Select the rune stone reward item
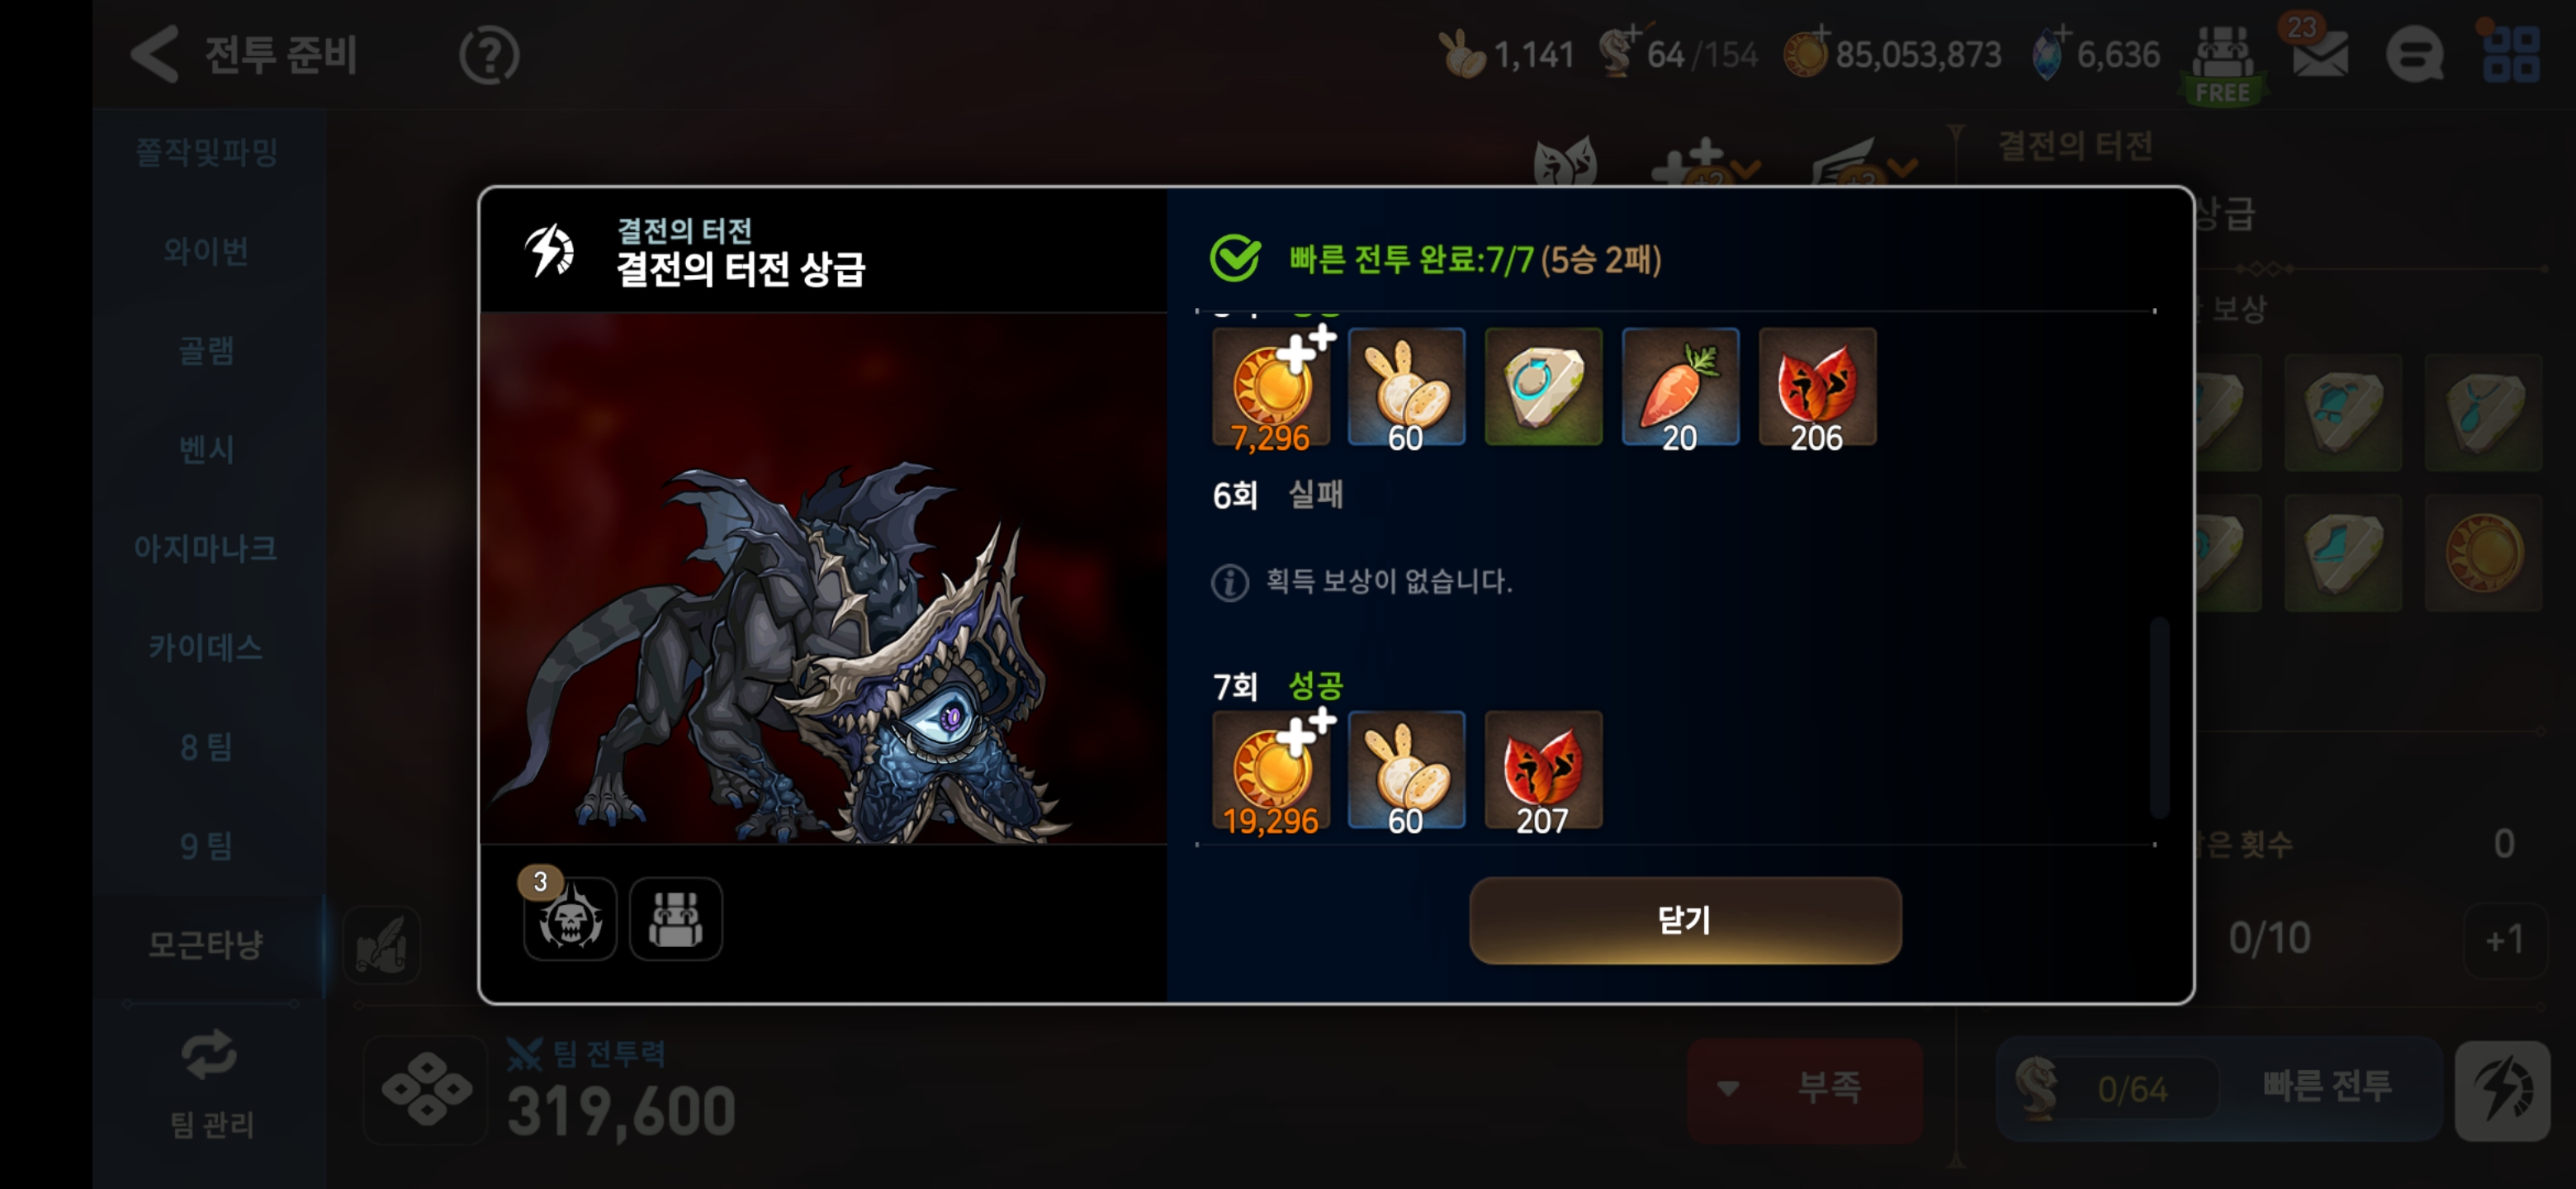This screenshot has height=1189, width=2576. coord(1543,387)
